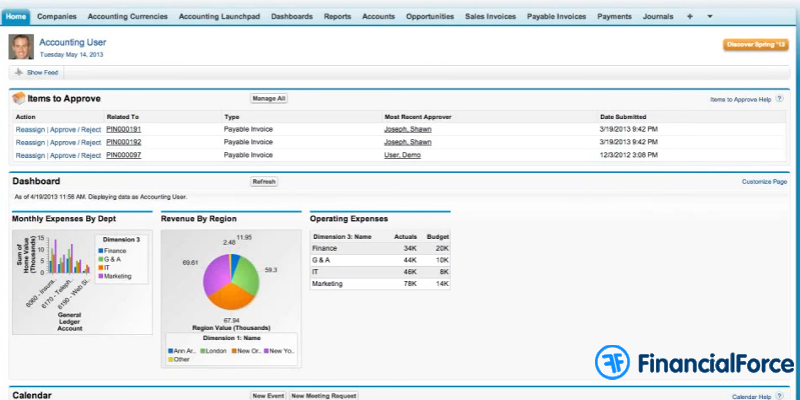Expand the tab overflow dropdown arrow
This screenshot has height=400, width=800.
coord(710,17)
